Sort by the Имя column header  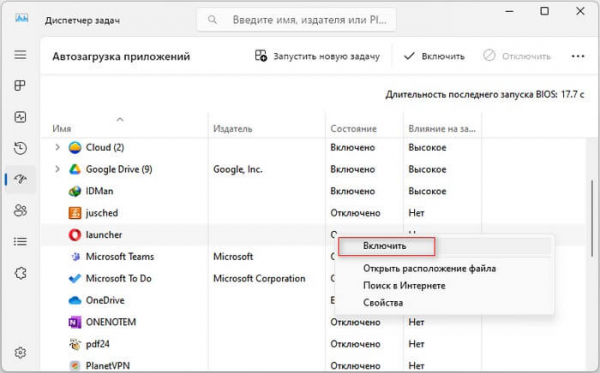(62, 129)
